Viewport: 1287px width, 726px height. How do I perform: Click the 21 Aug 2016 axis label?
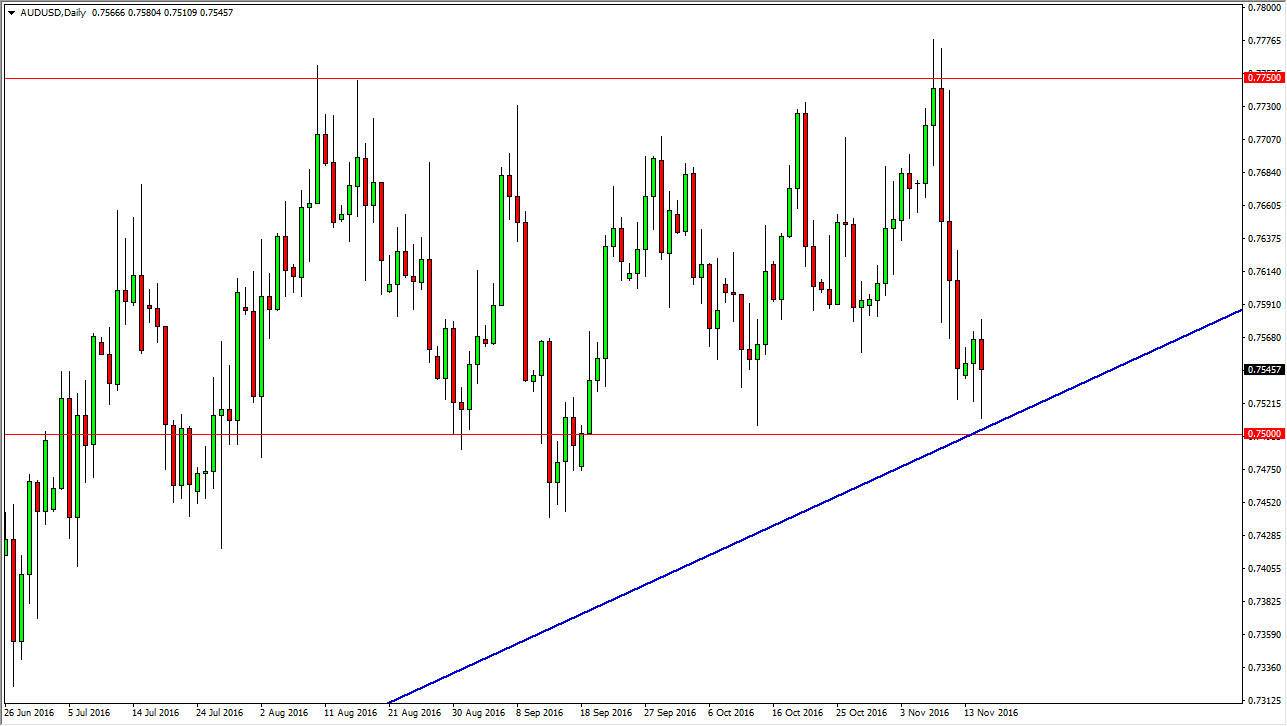[x=413, y=713]
